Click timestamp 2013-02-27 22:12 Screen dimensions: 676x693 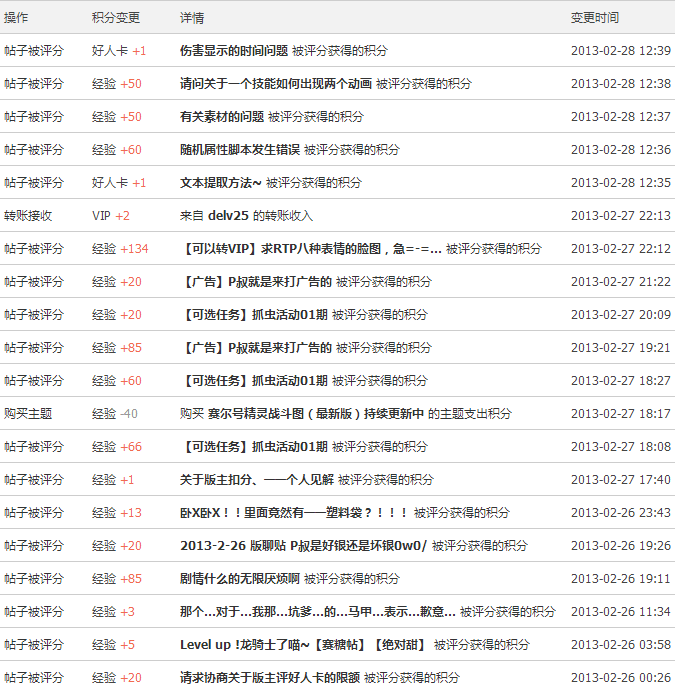point(621,249)
